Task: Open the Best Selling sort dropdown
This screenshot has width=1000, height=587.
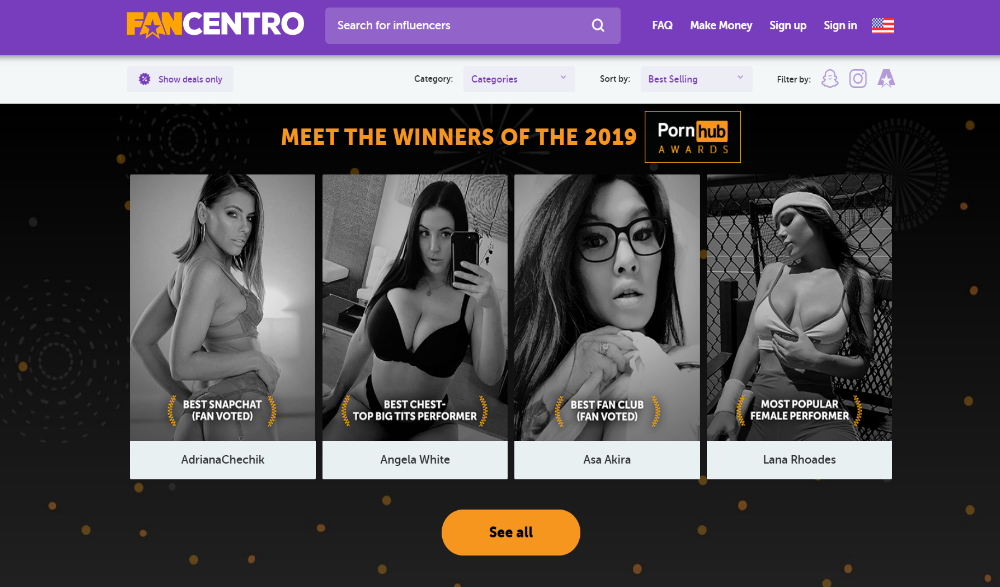Action: click(696, 79)
